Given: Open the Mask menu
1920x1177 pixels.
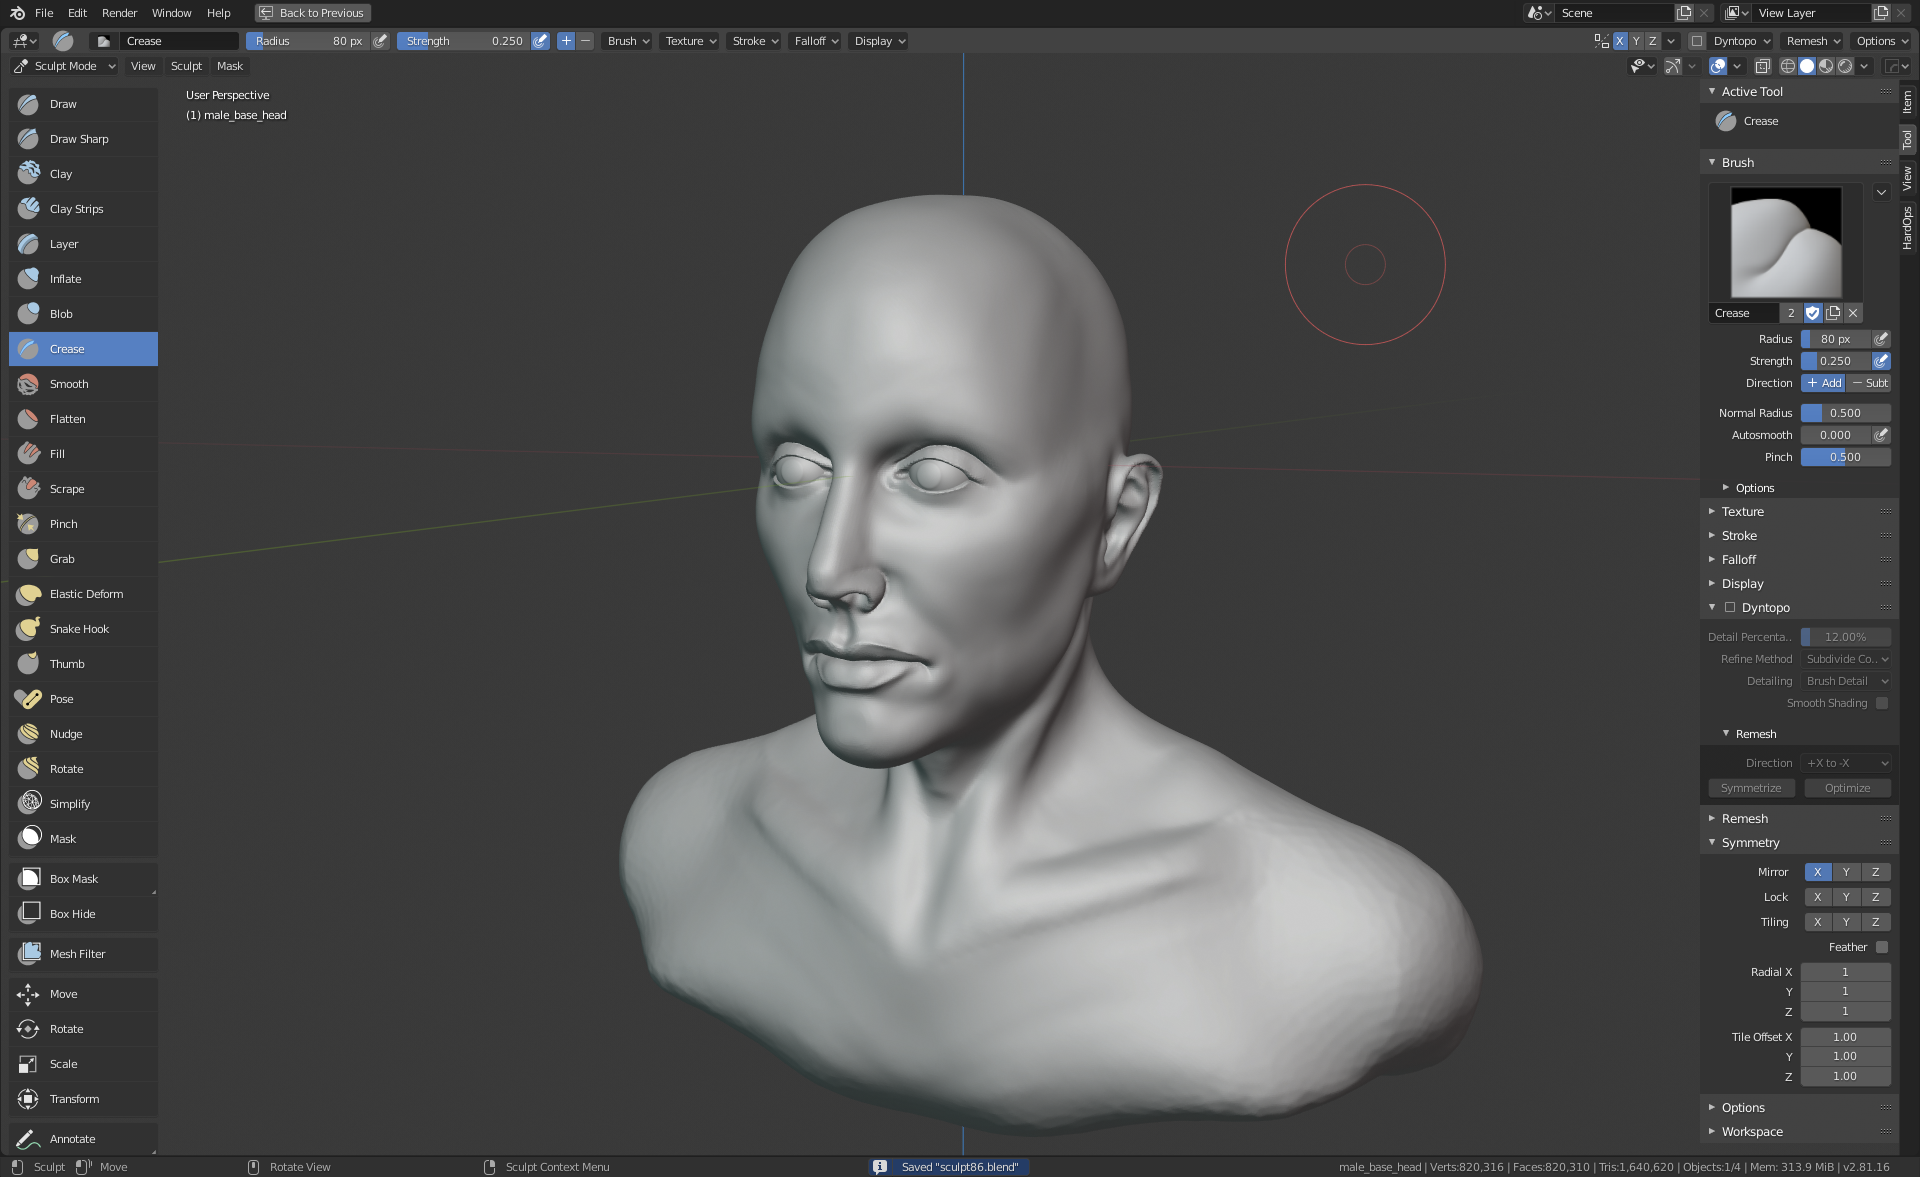Looking at the screenshot, I should click(229, 66).
